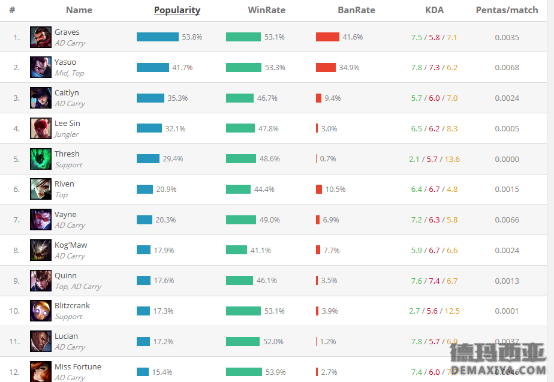This screenshot has height=382, width=554.
Task: Sort table by Popularity column
Action: pos(177,10)
